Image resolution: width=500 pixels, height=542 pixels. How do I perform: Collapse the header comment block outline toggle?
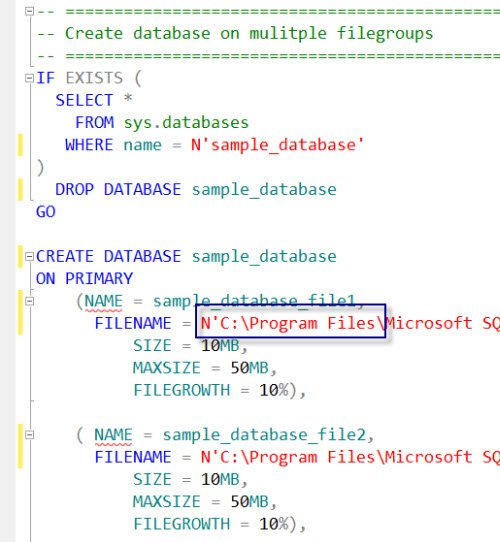click(x=29, y=11)
